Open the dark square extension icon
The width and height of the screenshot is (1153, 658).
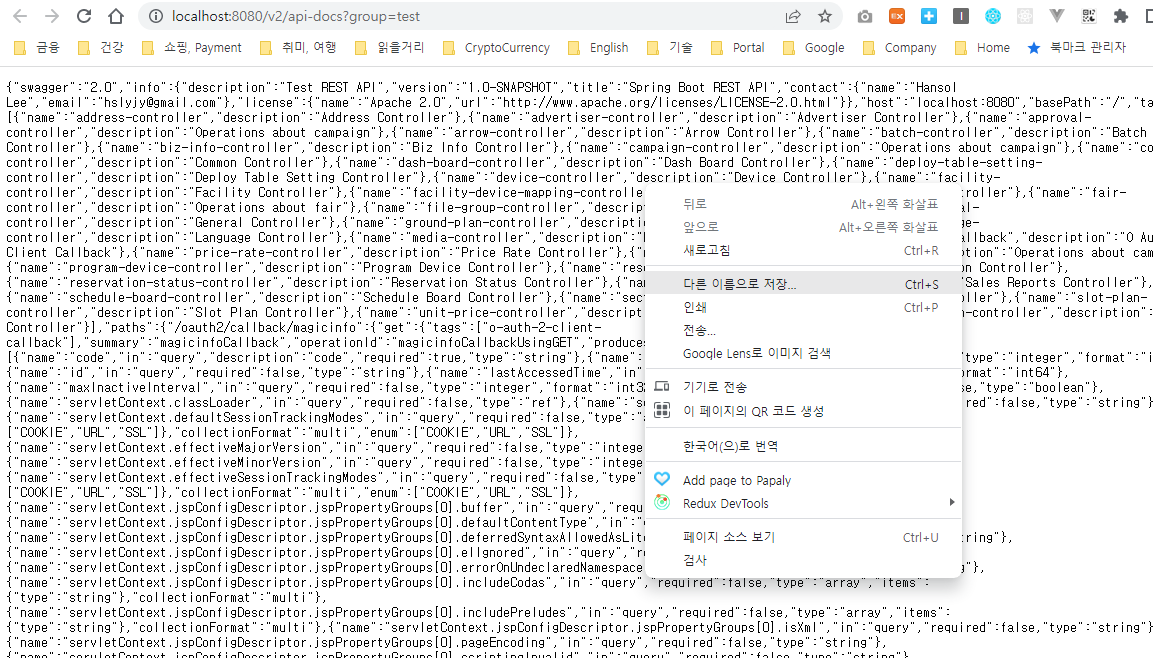pos(960,16)
